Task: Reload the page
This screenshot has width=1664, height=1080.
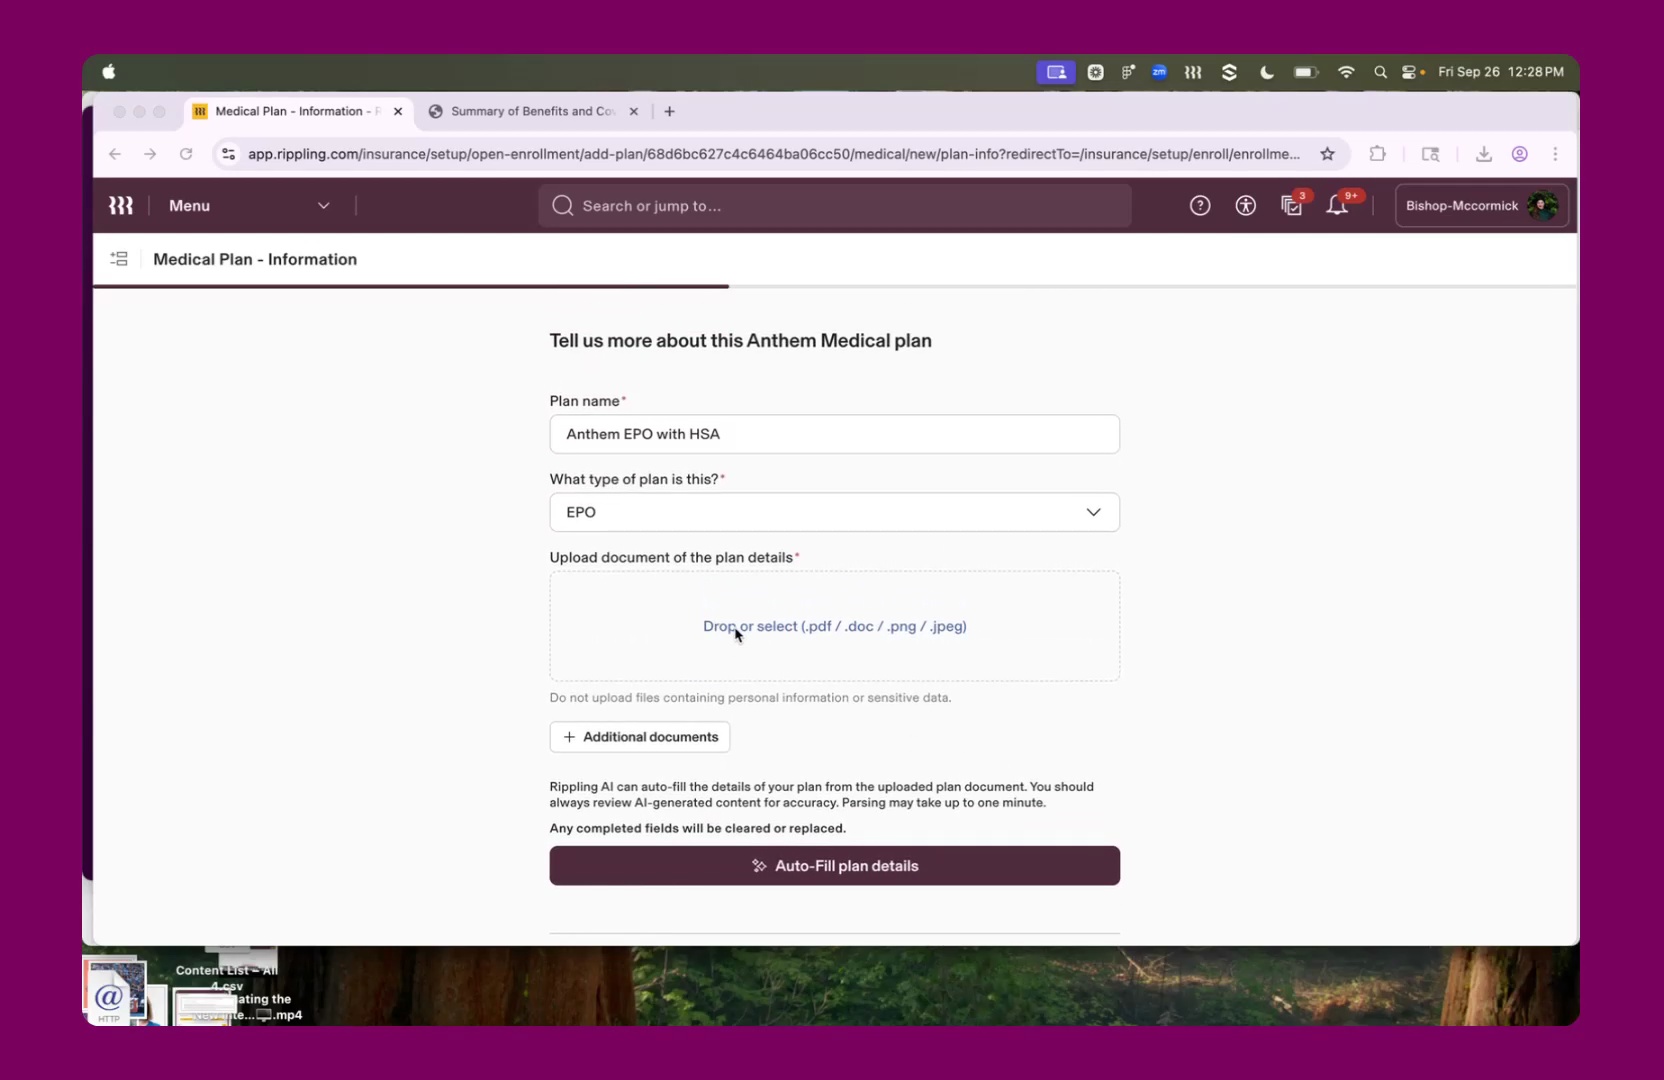Action: click(186, 154)
